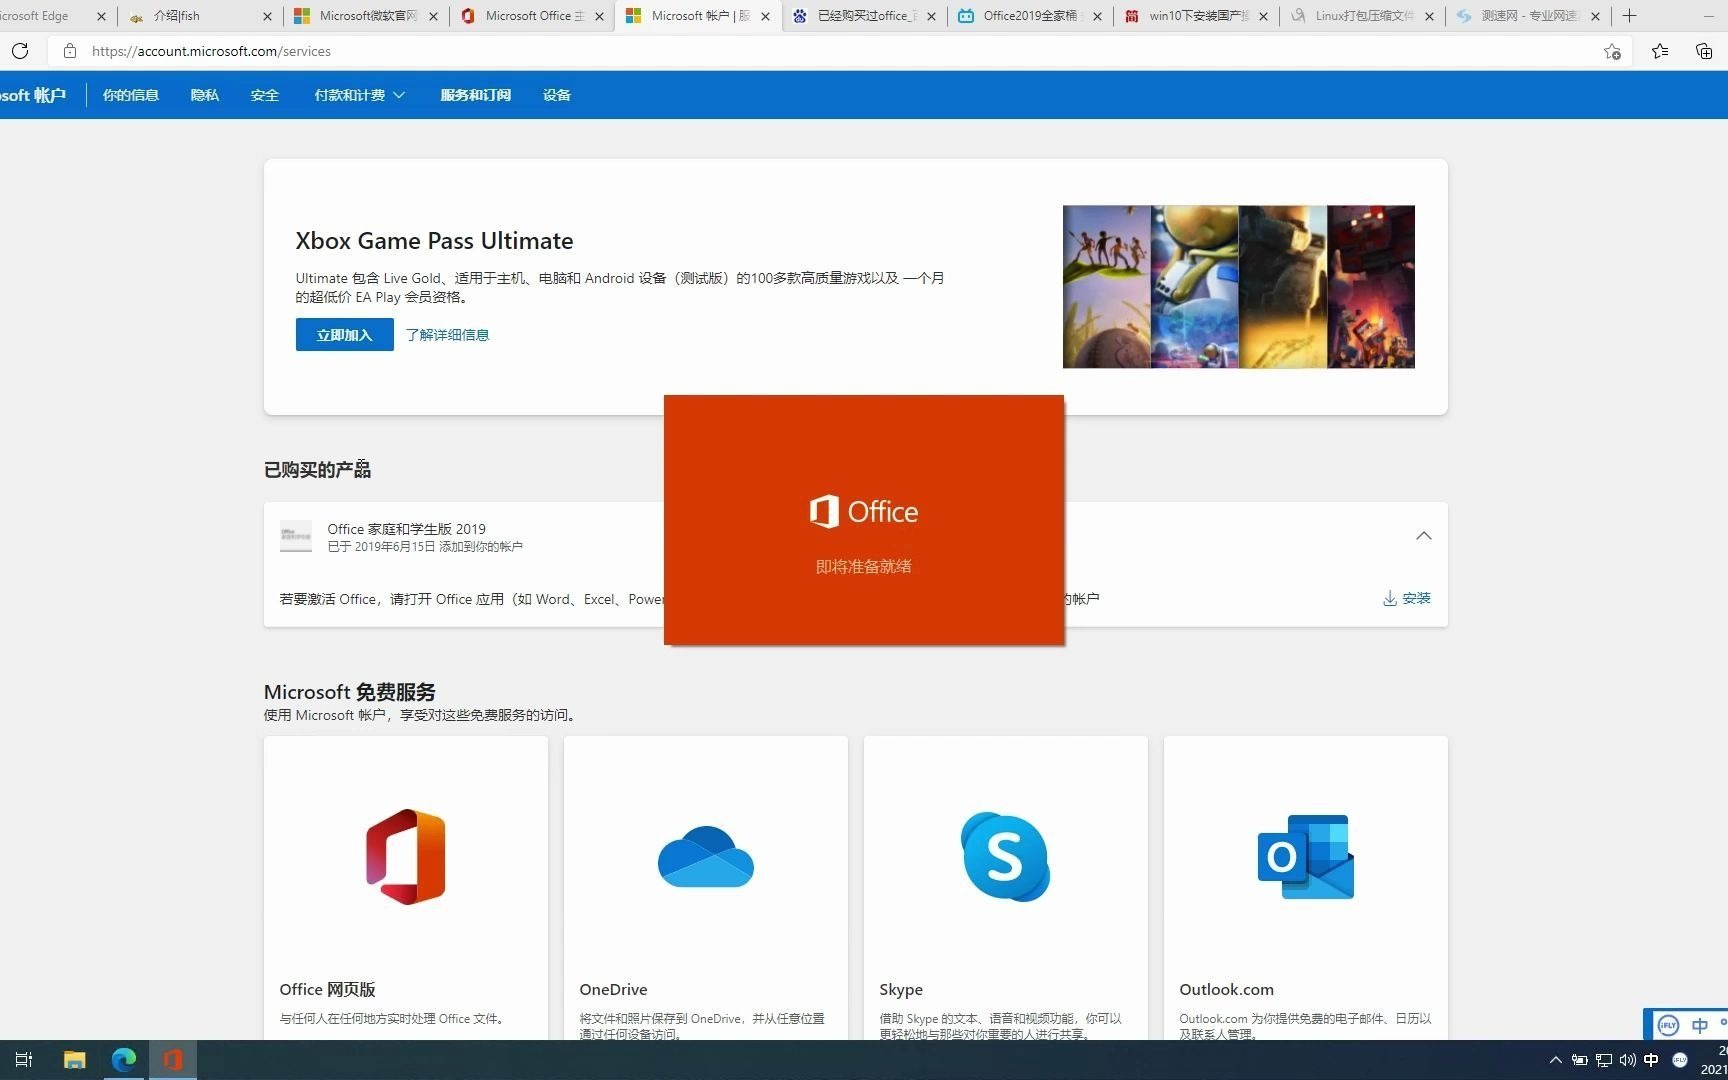Image resolution: width=1728 pixels, height=1080 pixels.
Task: Click the '中' input language indicator in tray
Action: pyautogui.click(x=1651, y=1060)
